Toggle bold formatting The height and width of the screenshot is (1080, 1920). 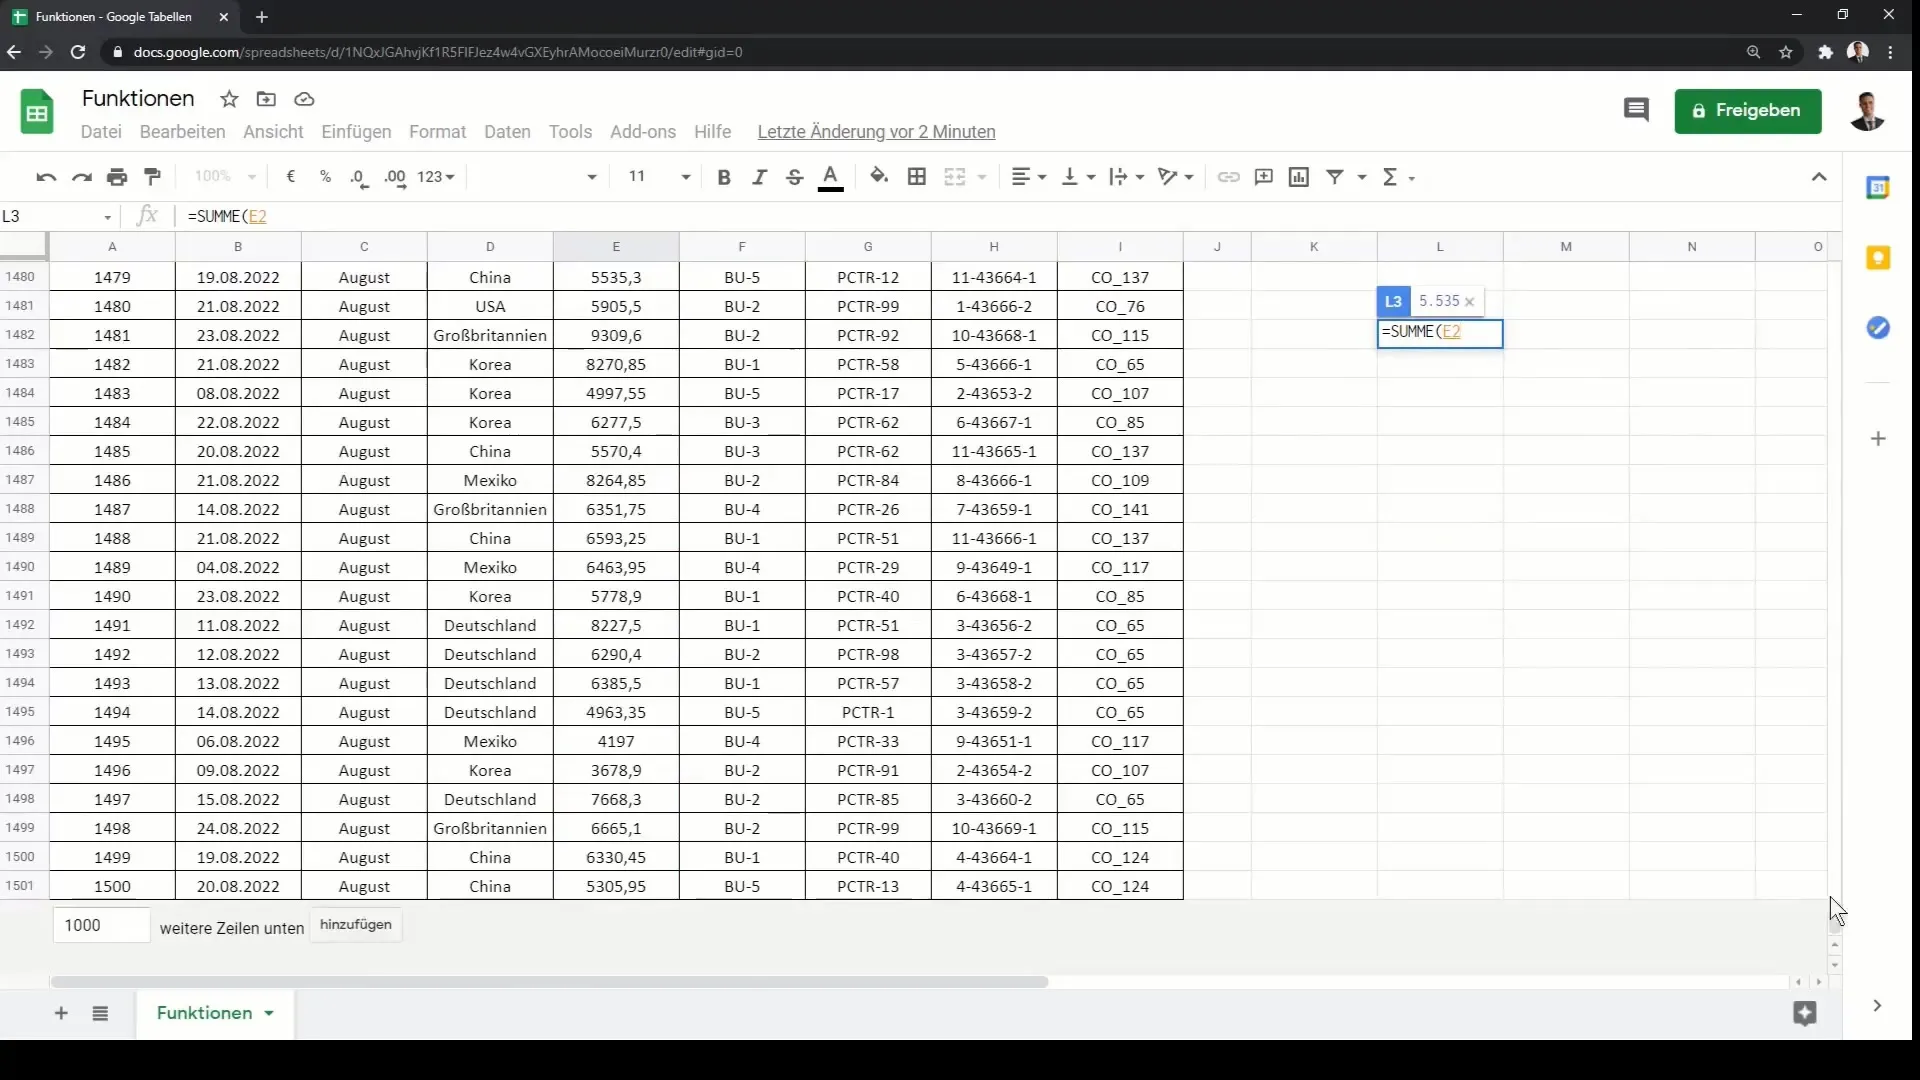[724, 177]
